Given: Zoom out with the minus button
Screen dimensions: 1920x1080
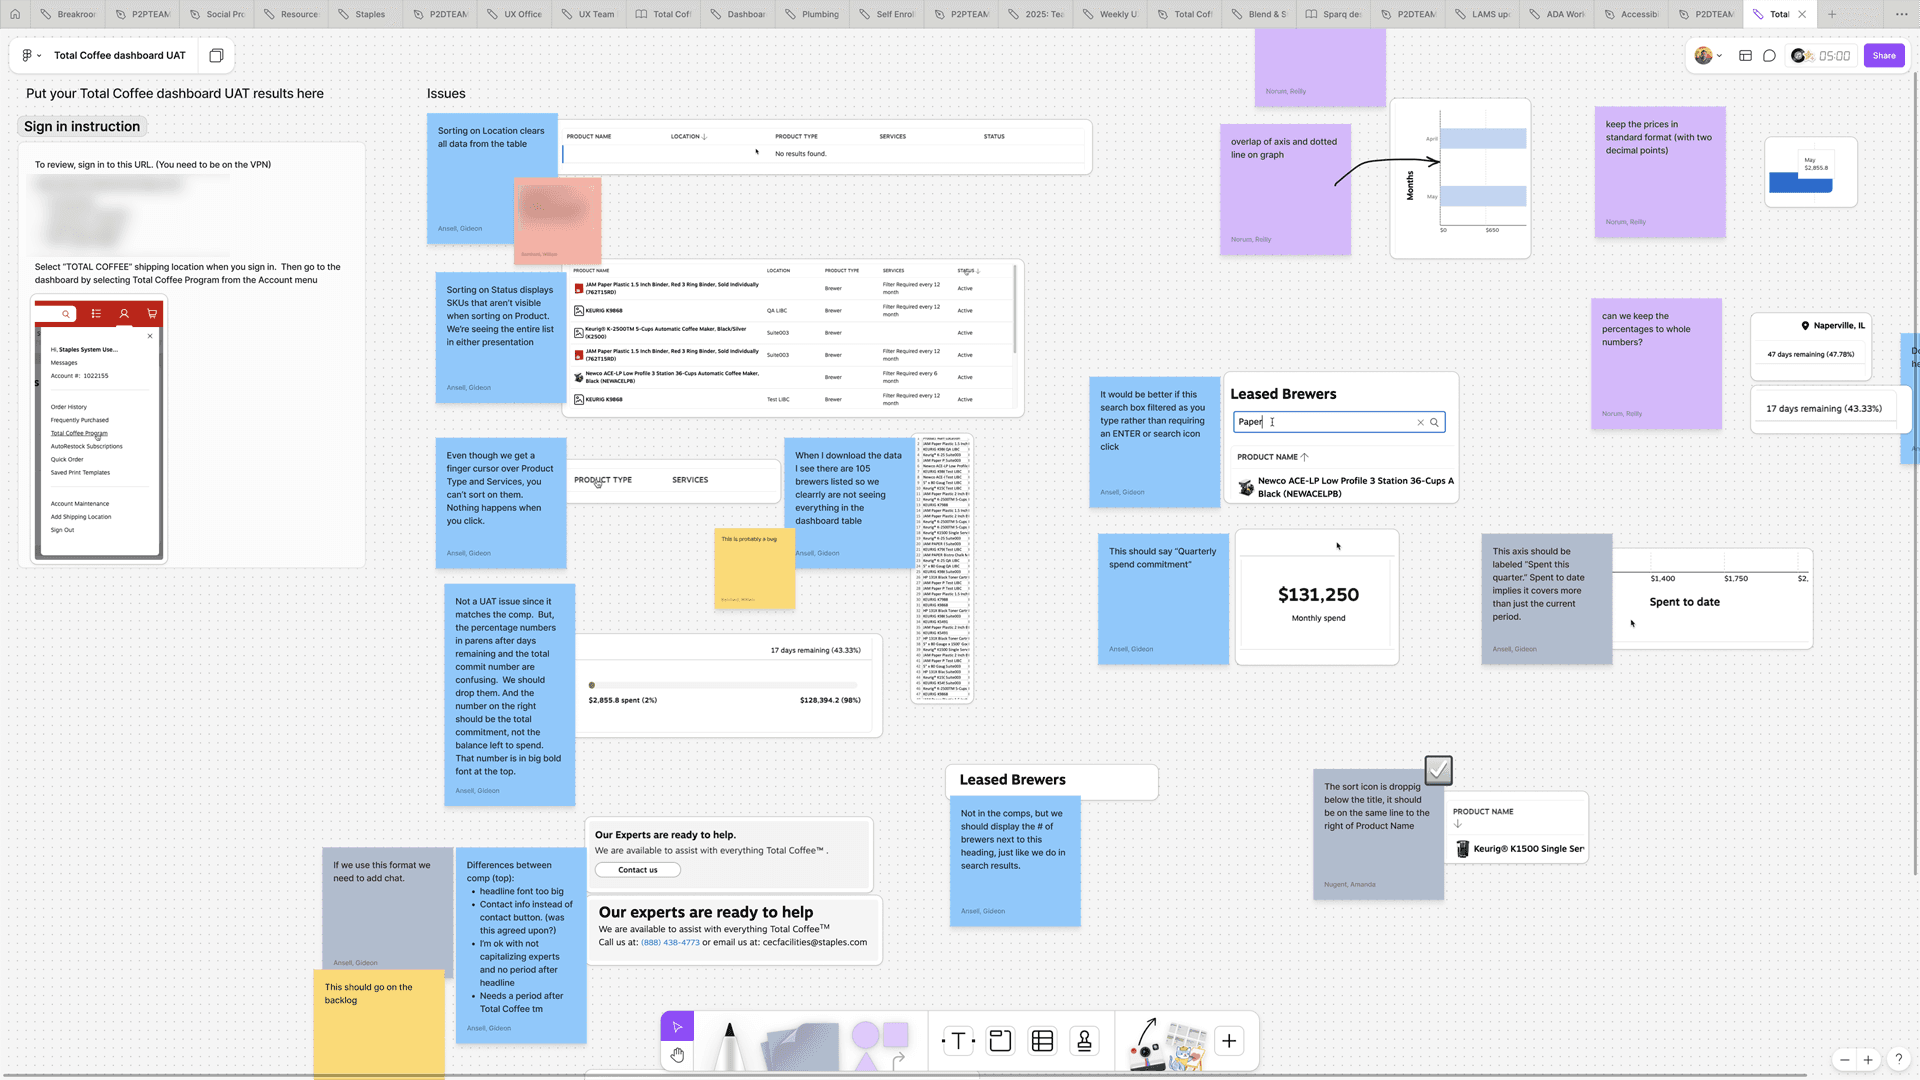Looking at the screenshot, I should pos(1844,1060).
